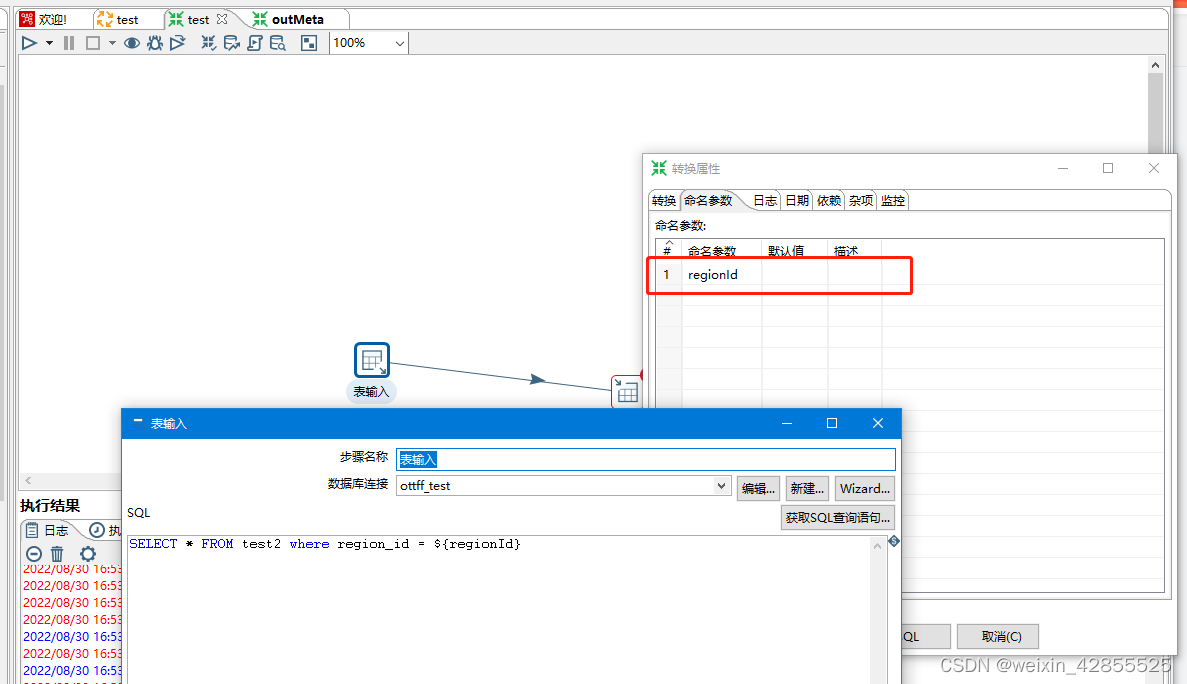Stop the transformation

click(x=91, y=42)
